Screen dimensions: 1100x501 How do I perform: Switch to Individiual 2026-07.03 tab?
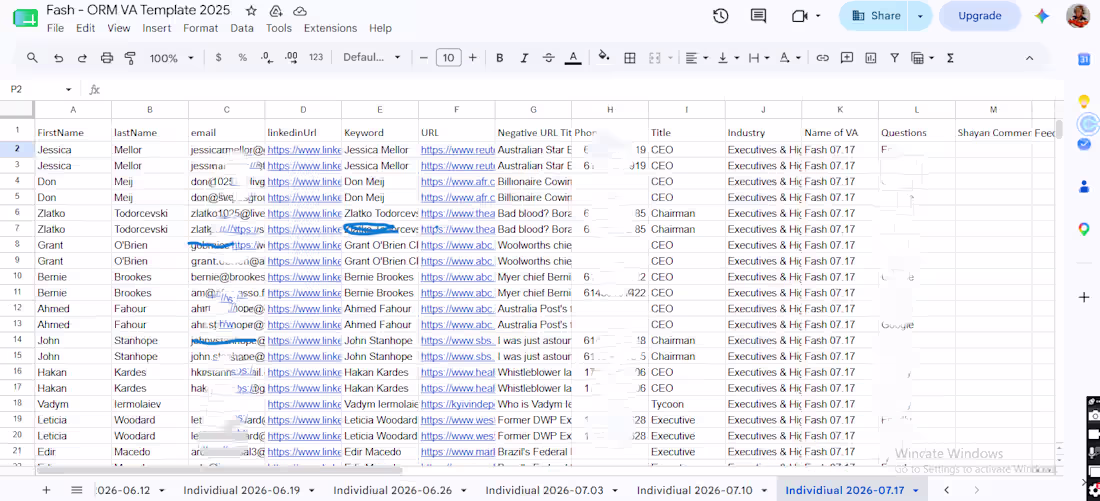[544, 490]
